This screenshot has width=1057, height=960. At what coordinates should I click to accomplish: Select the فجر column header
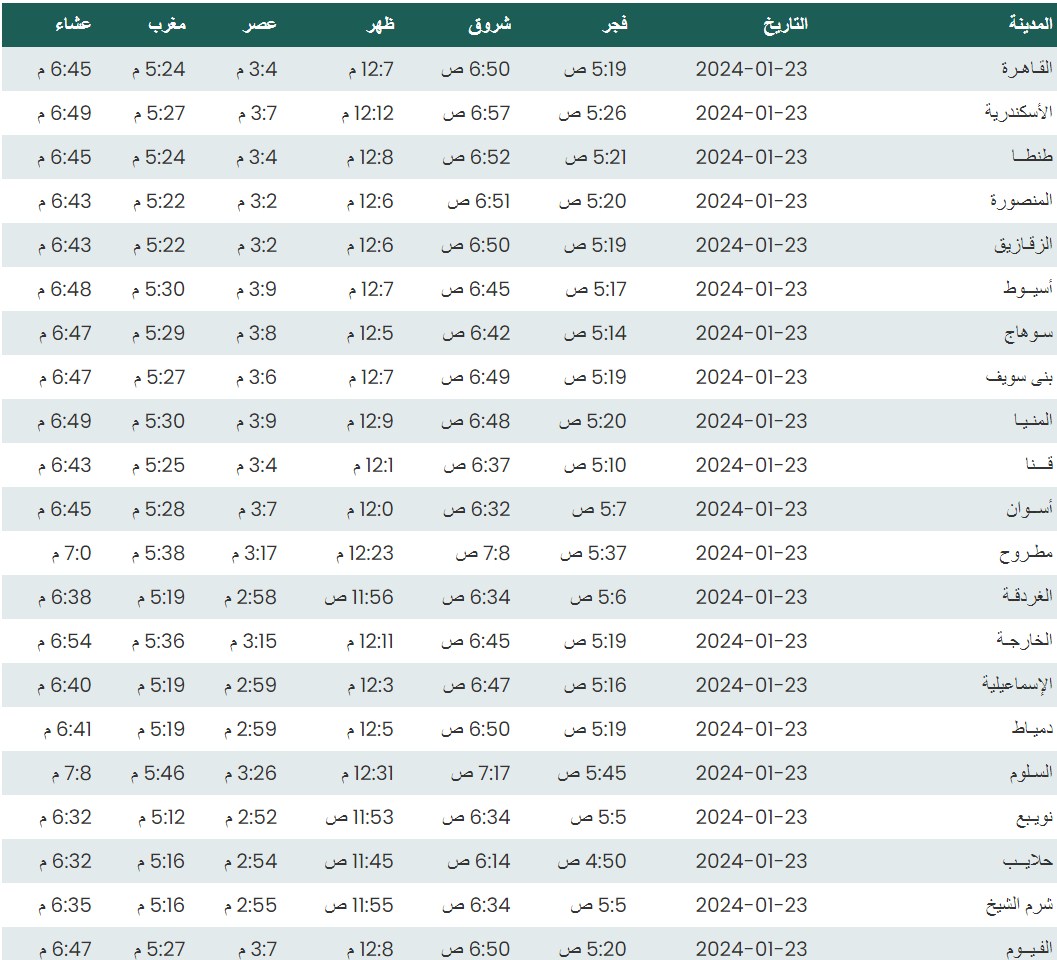(x=613, y=25)
